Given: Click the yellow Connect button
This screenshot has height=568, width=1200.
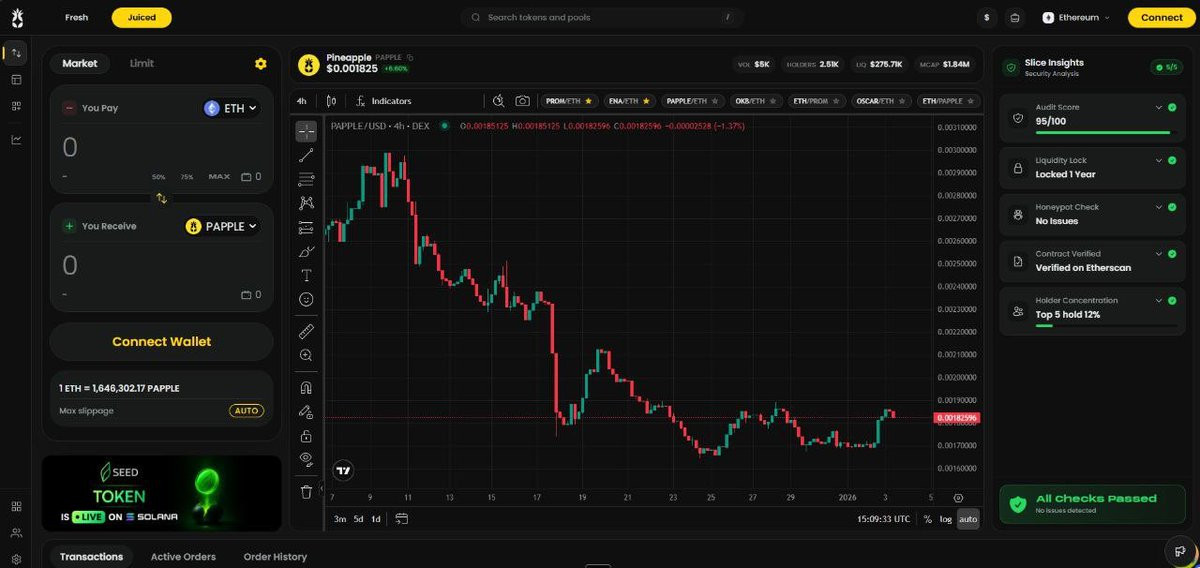Looking at the screenshot, I should click(1161, 17).
